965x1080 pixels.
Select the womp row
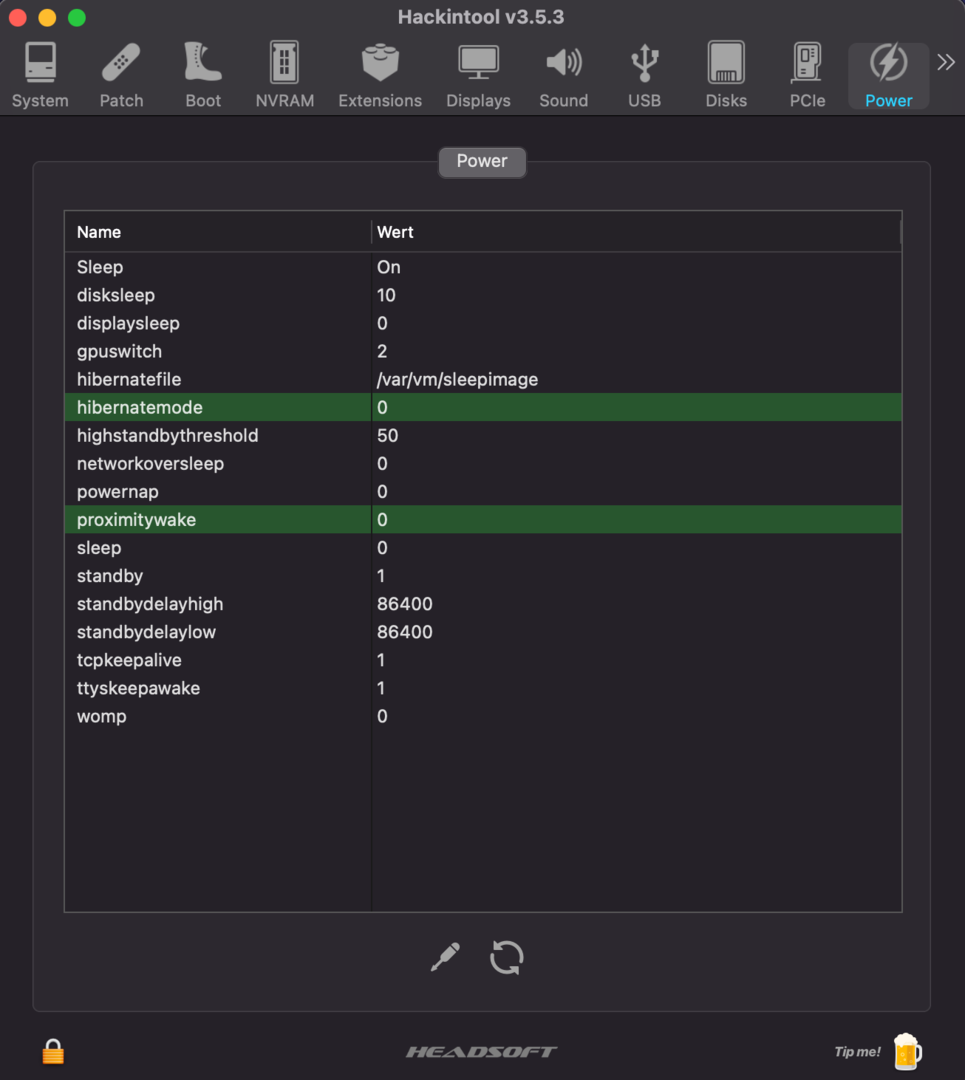pyautogui.click(x=483, y=716)
